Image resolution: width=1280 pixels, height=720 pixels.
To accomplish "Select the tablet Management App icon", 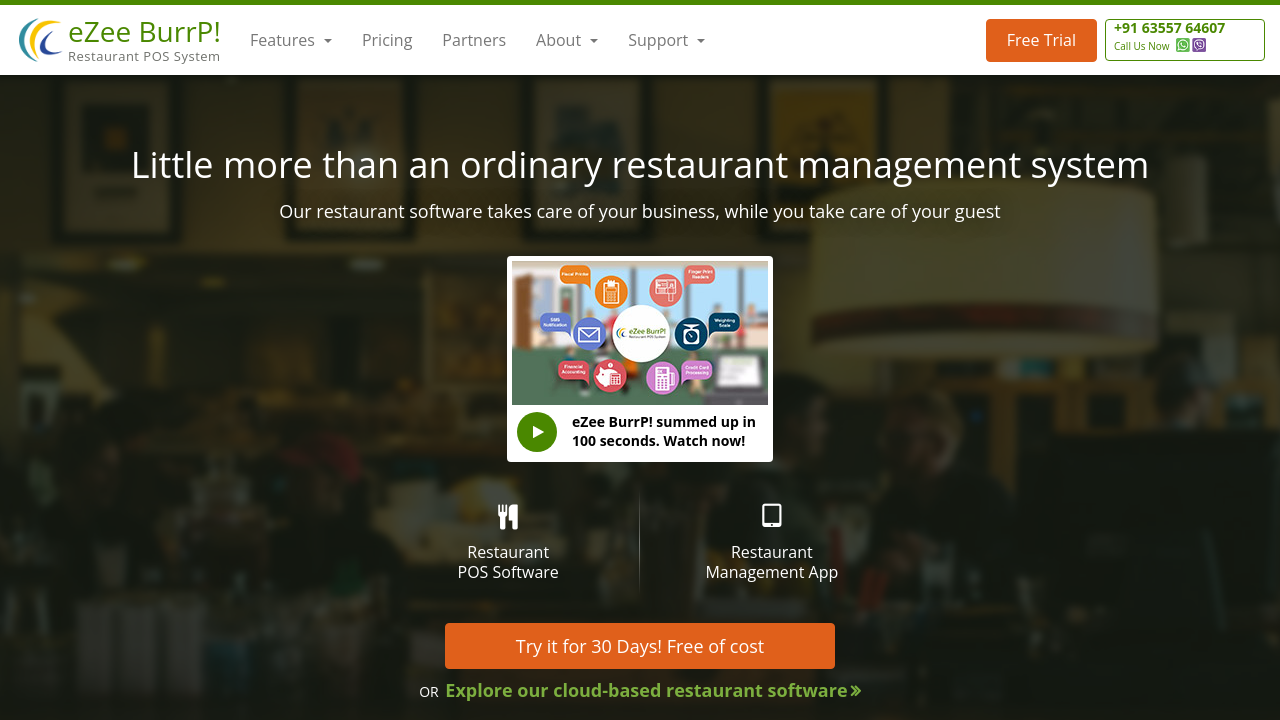I will (x=772, y=515).
